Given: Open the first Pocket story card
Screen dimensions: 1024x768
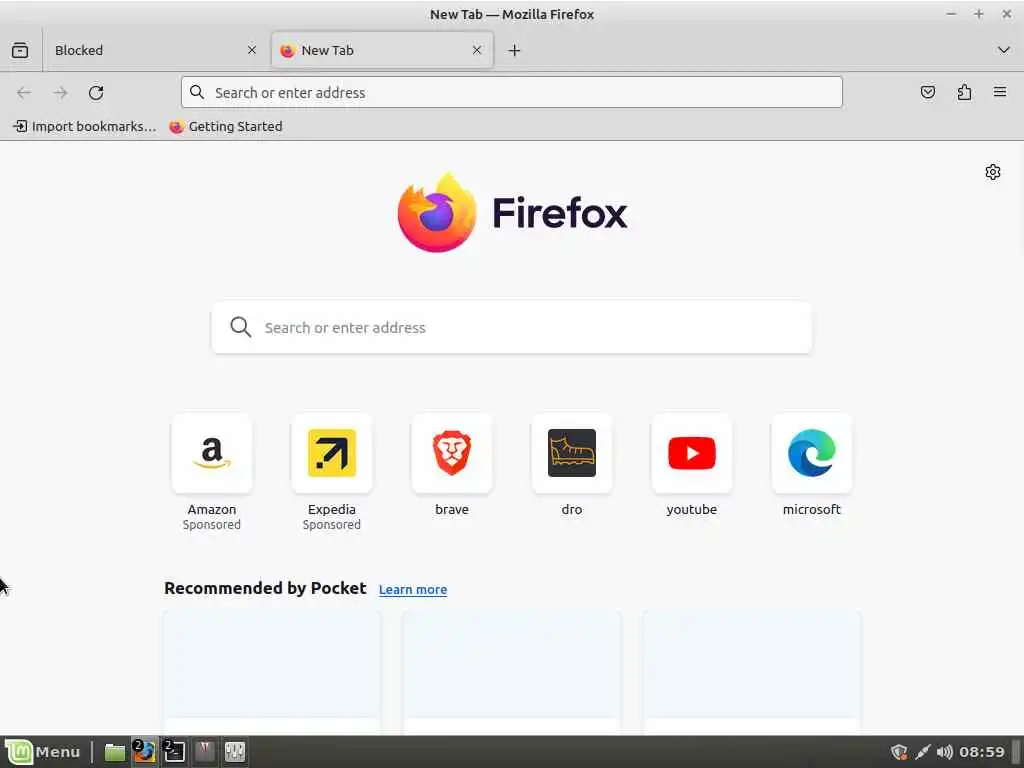Looking at the screenshot, I should pyautogui.click(x=272, y=673).
